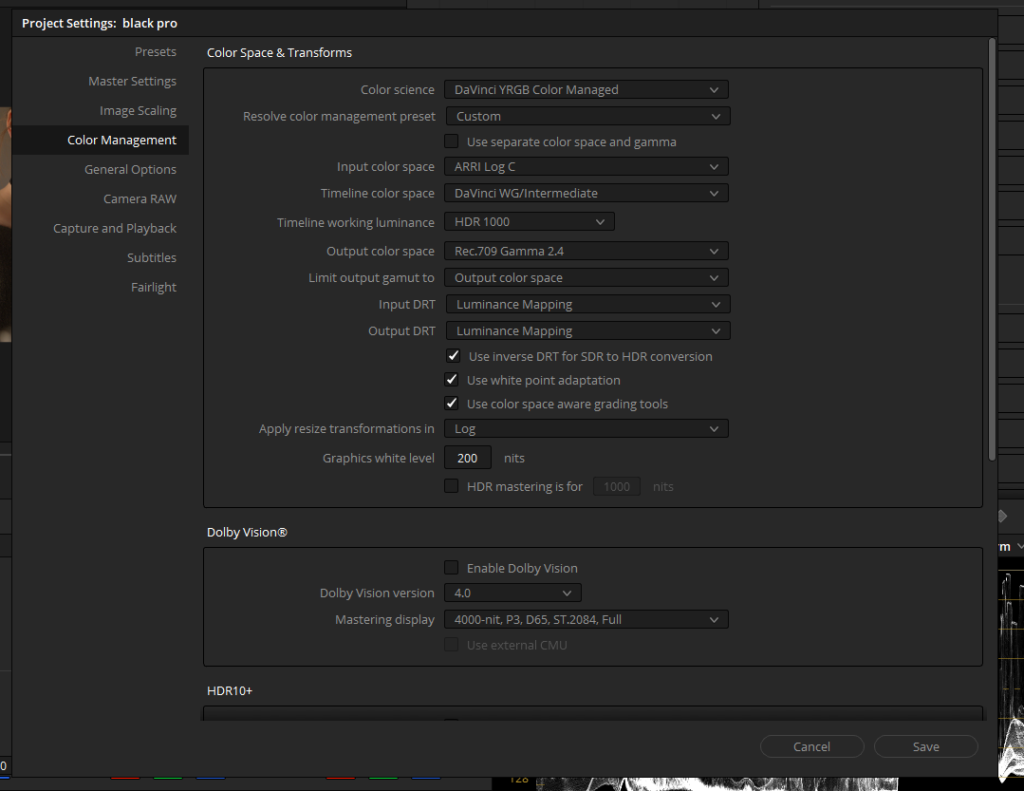
Task: Open Resolve color management preset dropdown
Action: [x=588, y=116]
